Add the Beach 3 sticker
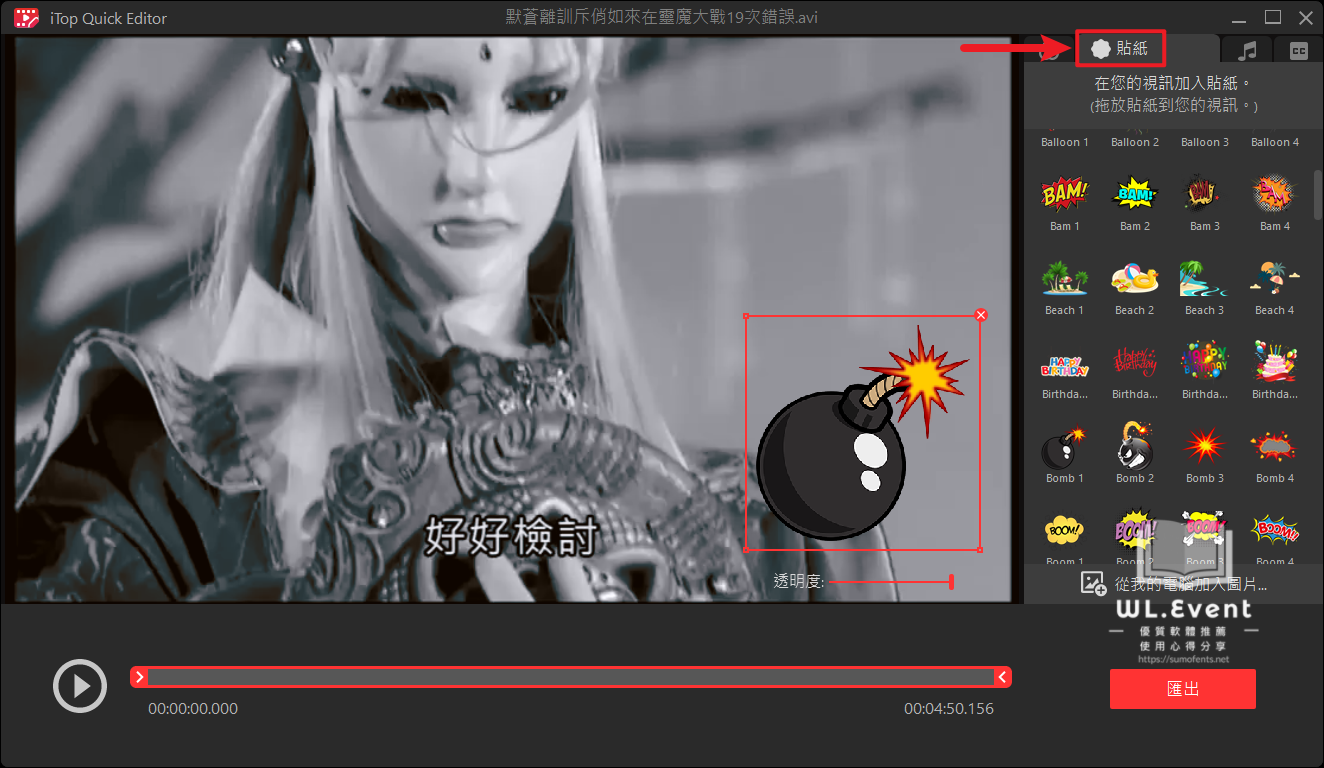Screen dimensions: 1324x768 [x=1204, y=278]
